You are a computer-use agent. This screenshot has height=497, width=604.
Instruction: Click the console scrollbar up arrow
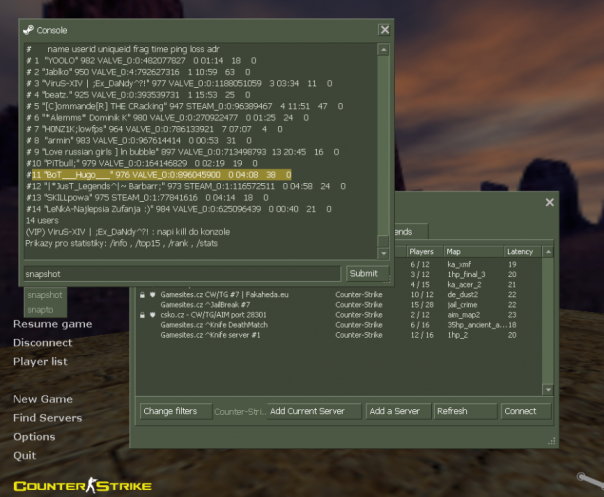pos(383,50)
